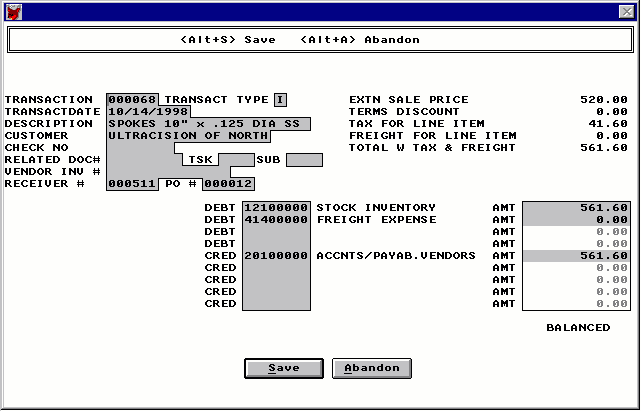This screenshot has height=411, width=641.
Task: Click Freight Expense amount 0.00
Action: pyautogui.click(x=576, y=220)
